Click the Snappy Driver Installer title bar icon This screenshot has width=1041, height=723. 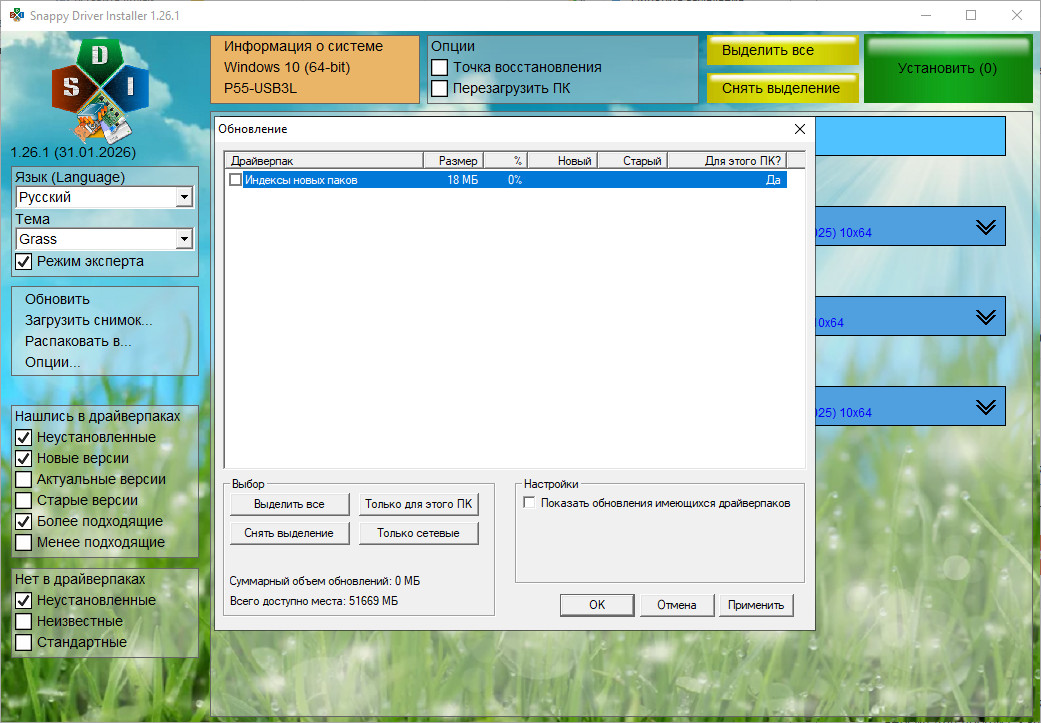(17, 15)
